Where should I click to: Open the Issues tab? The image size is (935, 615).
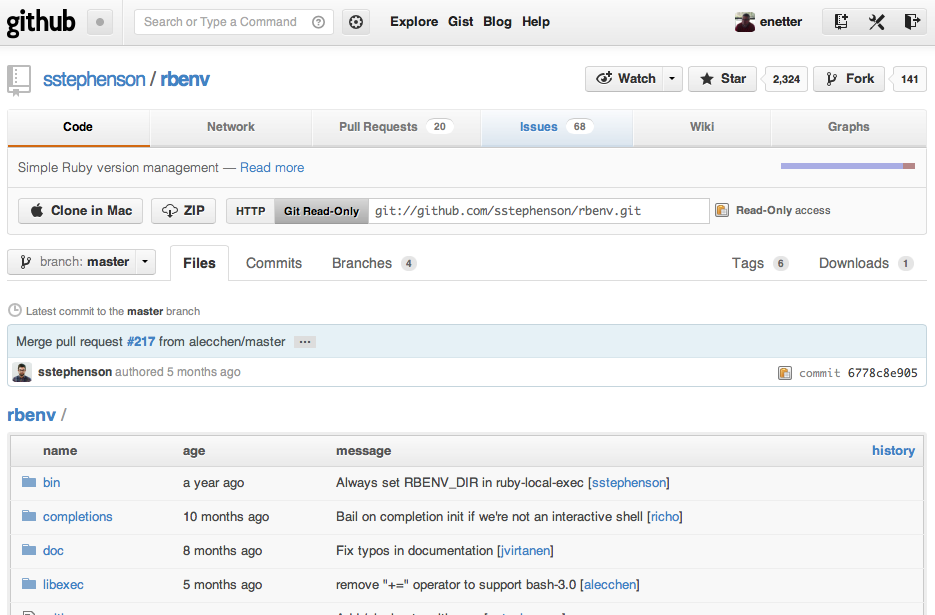556,127
